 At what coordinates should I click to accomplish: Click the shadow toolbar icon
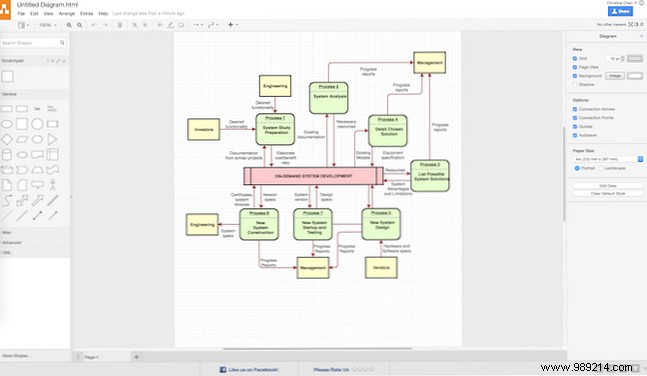click(x=181, y=25)
